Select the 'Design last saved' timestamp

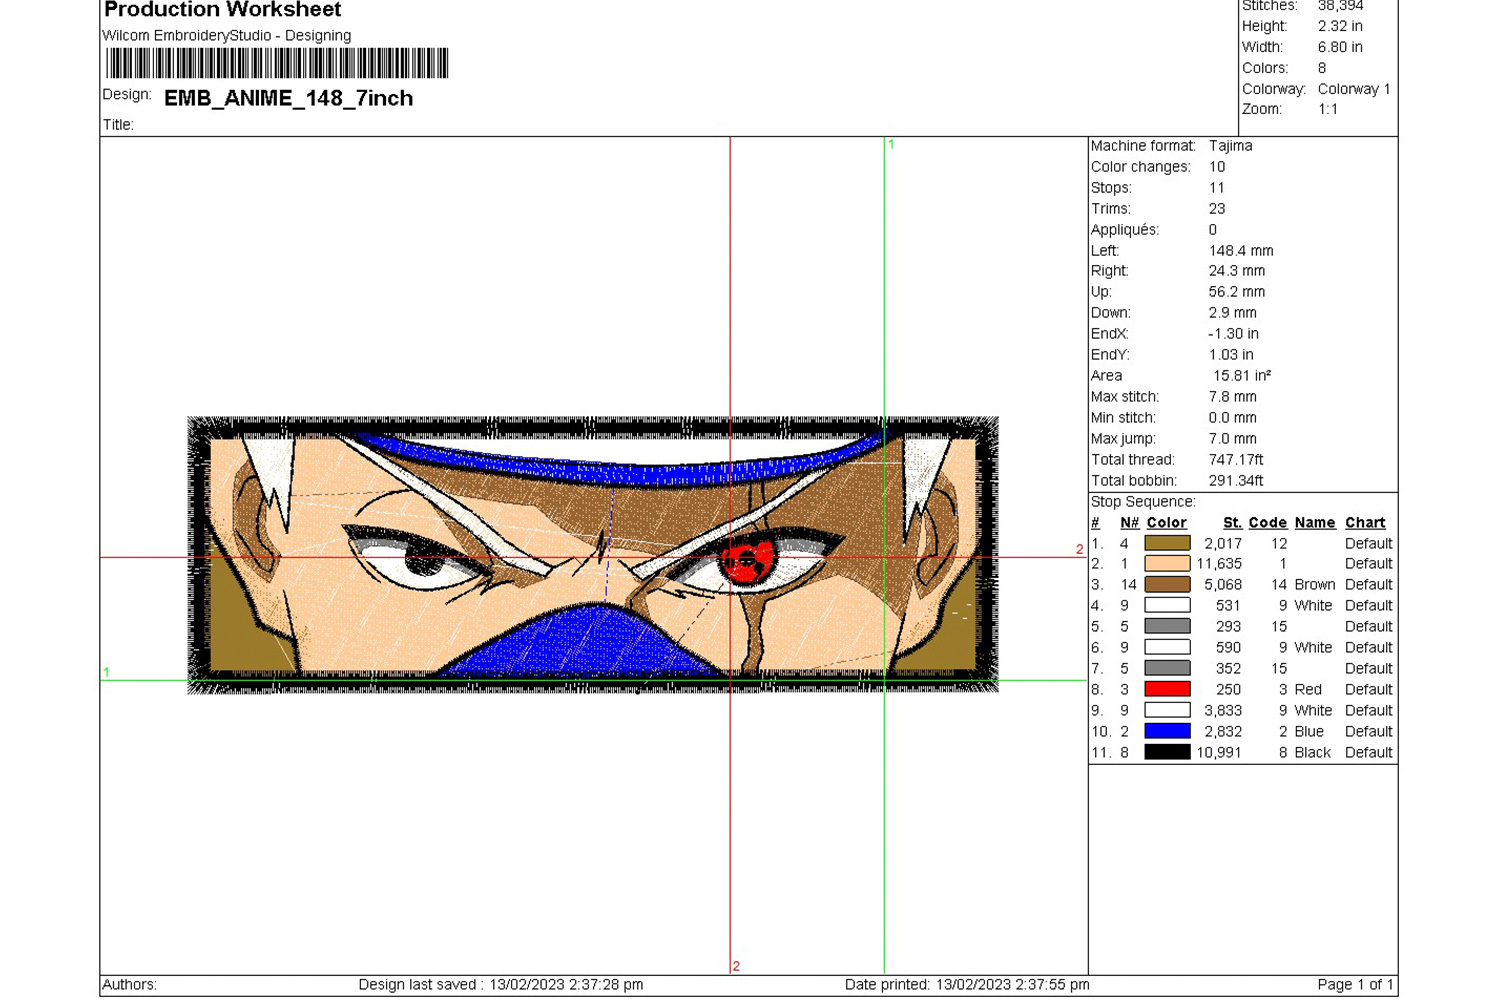(501, 985)
